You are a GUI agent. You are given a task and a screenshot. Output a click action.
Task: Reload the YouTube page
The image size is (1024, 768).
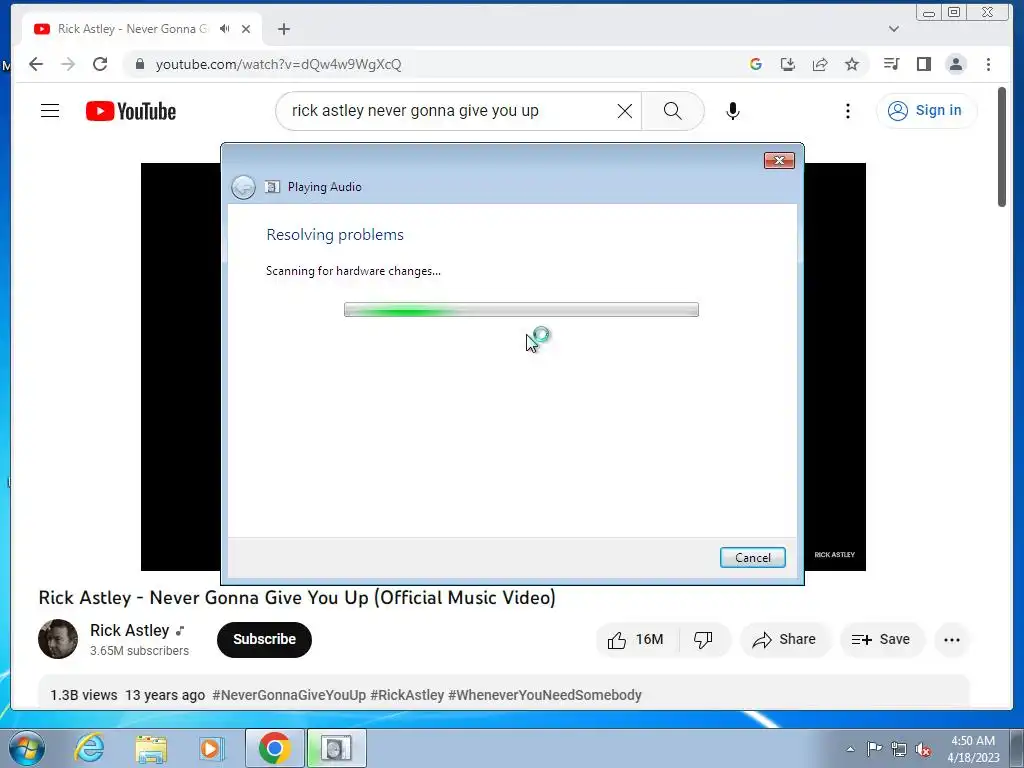point(100,64)
